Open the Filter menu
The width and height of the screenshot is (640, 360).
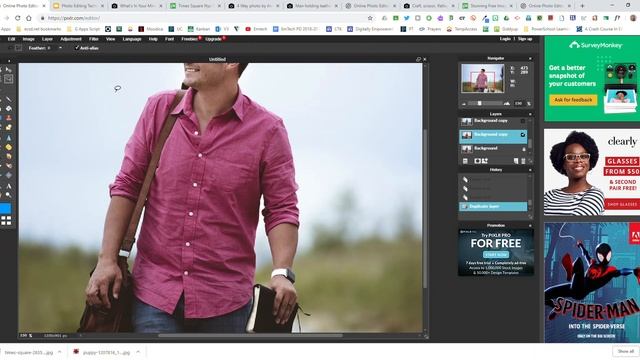(x=94, y=39)
